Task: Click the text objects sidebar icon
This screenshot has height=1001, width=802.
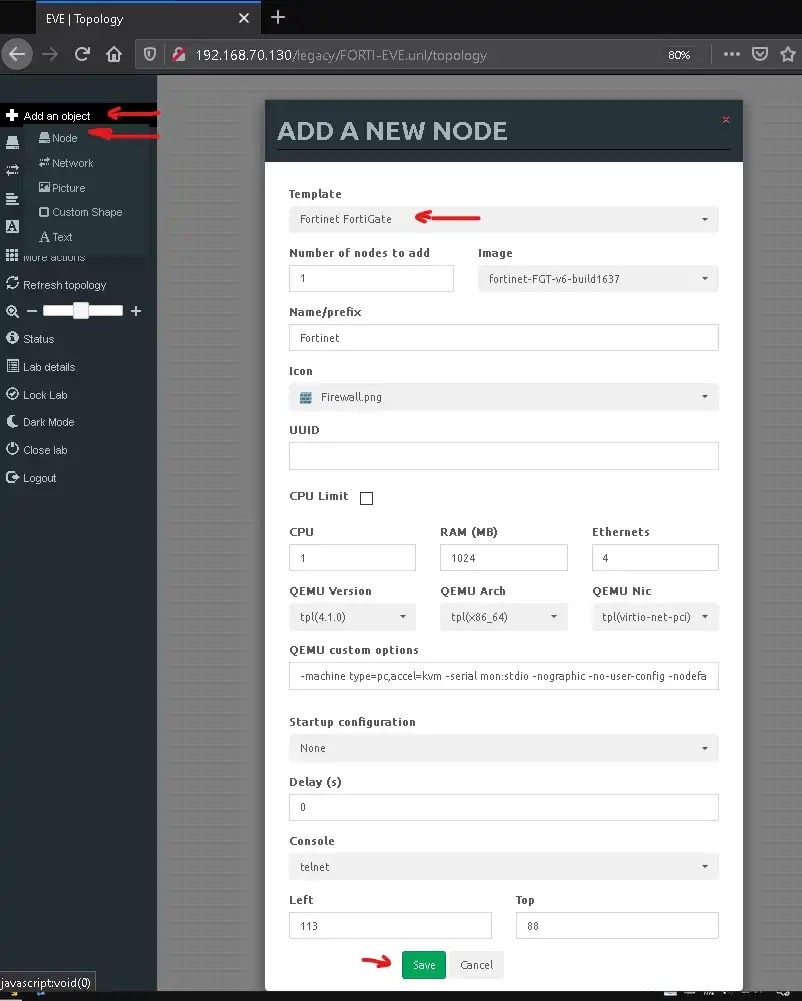Action: (x=12, y=227)
